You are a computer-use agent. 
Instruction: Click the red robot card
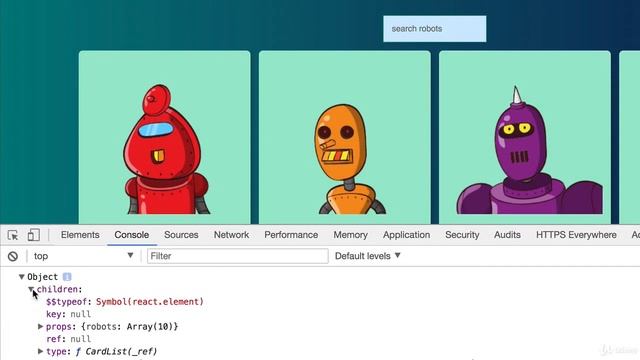pyautogui.click(x=164, y=137)
